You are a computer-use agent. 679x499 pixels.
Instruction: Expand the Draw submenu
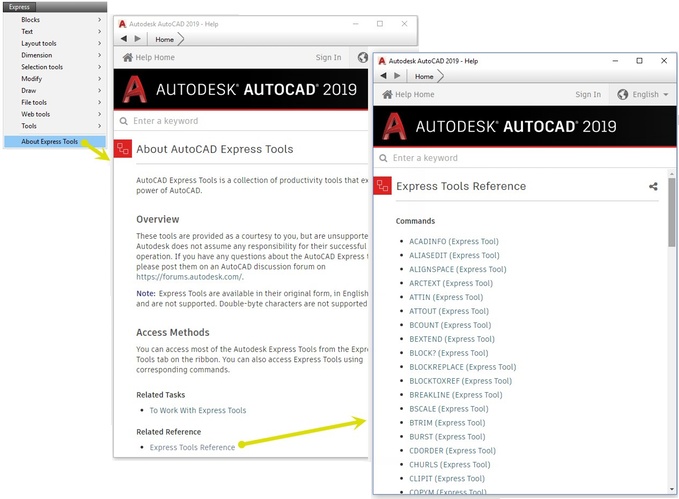tap(55, 91)
